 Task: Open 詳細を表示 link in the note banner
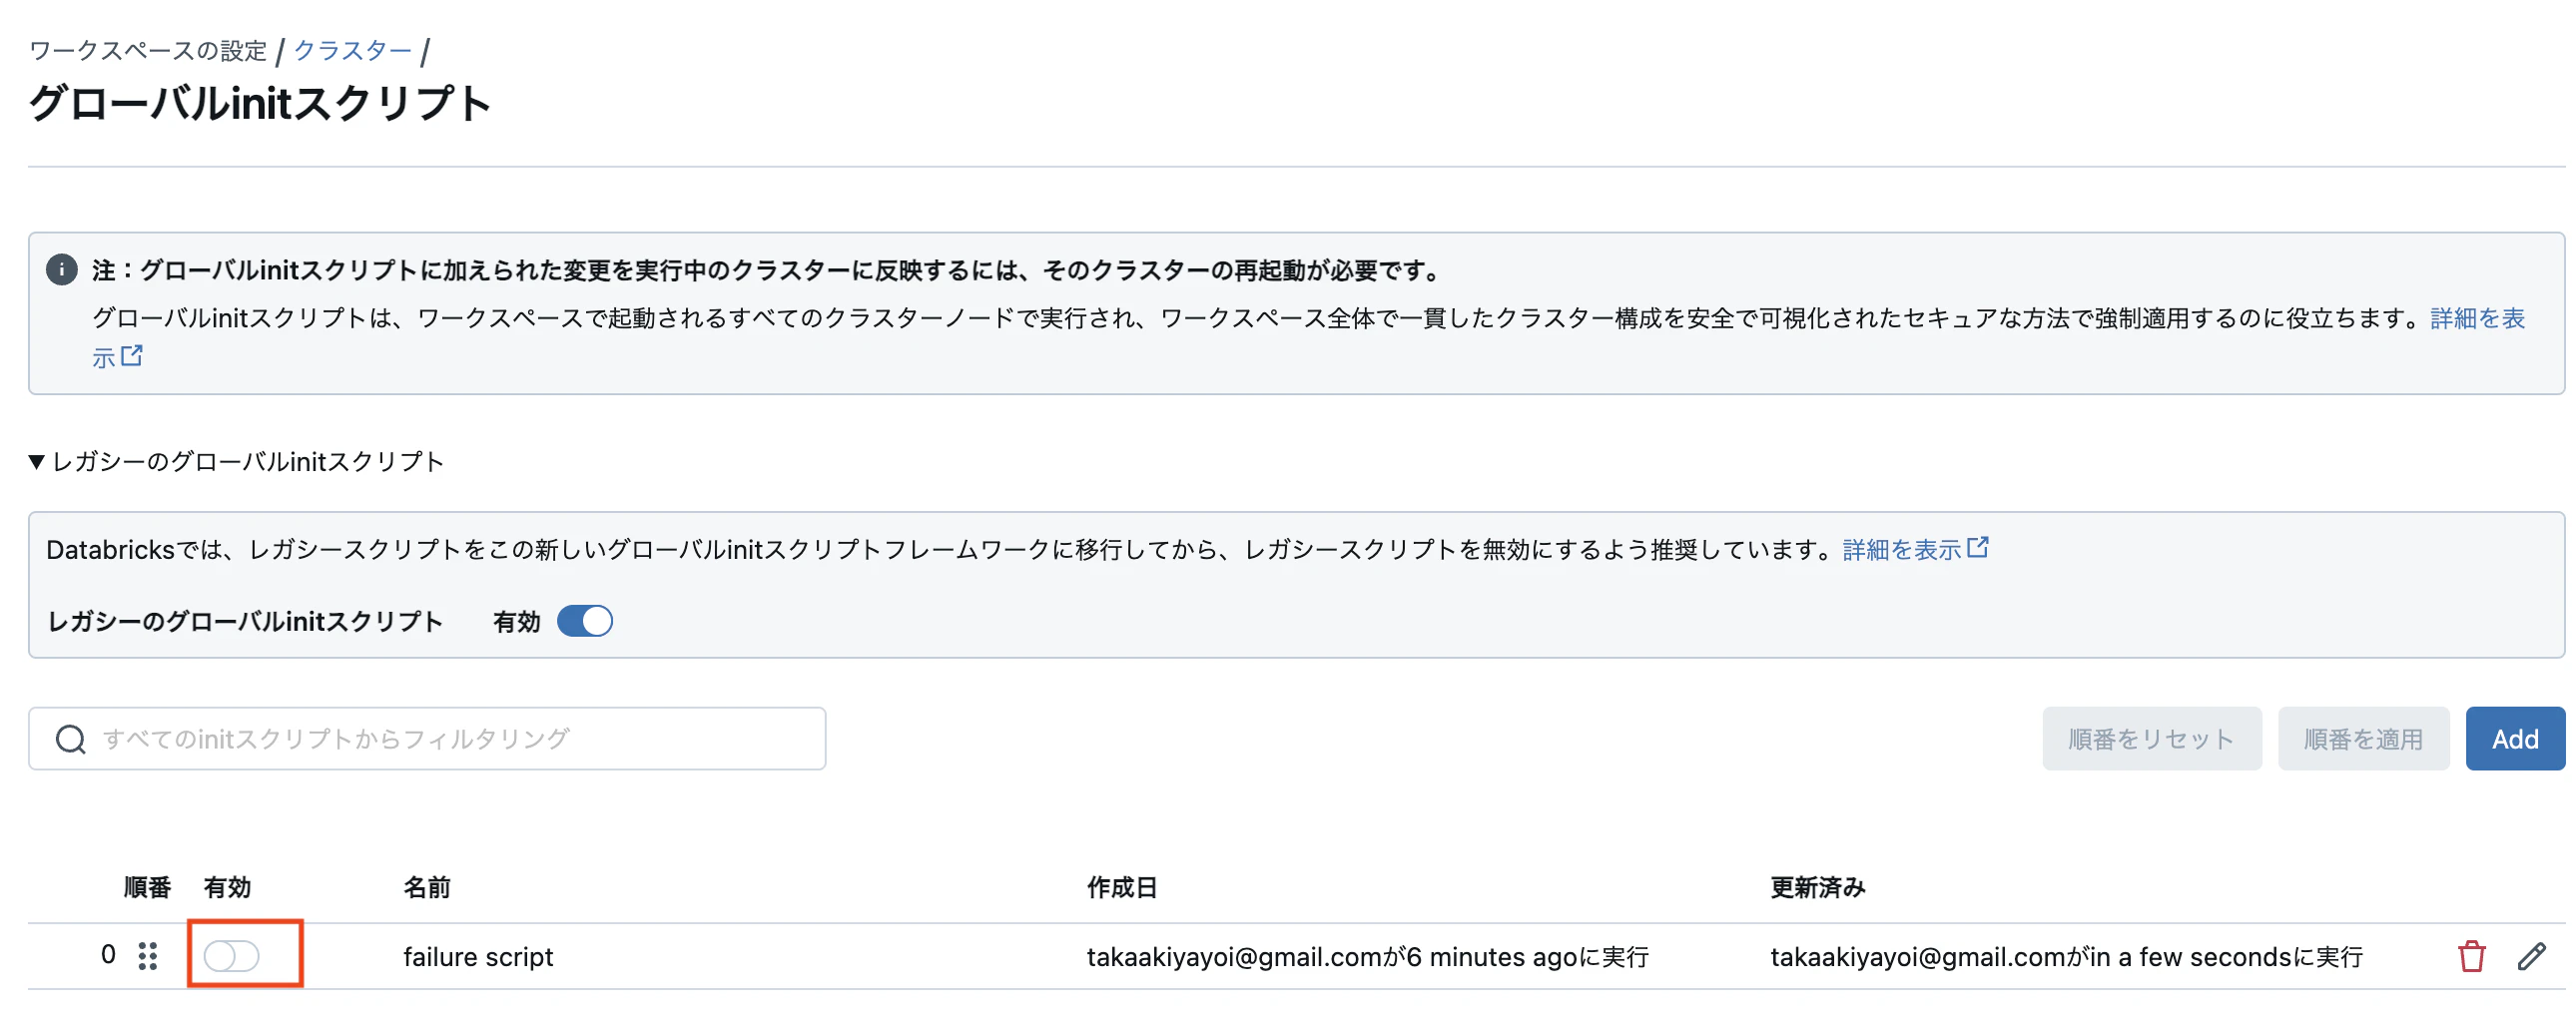coord(2478,318)
